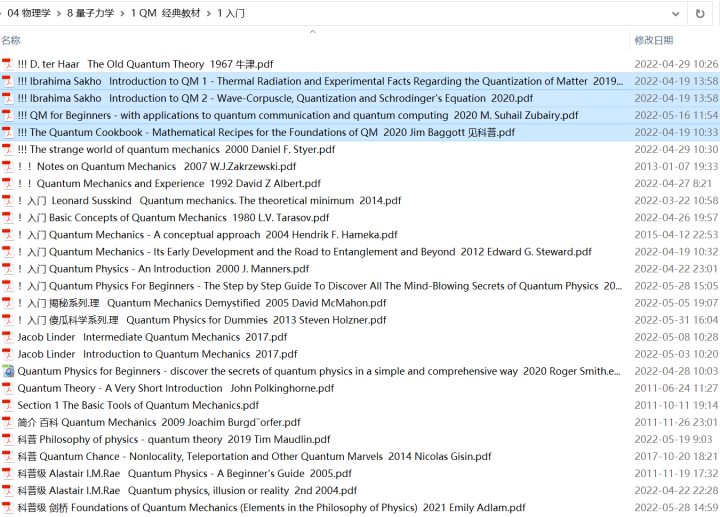Select 'Jacob Linder Intermediate Quantum Mechanics 2017.pdf'
This screenshot has height=517, width=720.
coord(152,337)
